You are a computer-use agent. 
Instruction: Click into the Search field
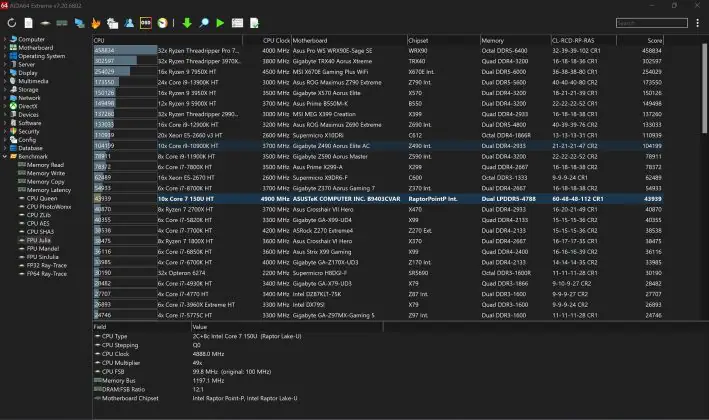(x=652, y=23)
